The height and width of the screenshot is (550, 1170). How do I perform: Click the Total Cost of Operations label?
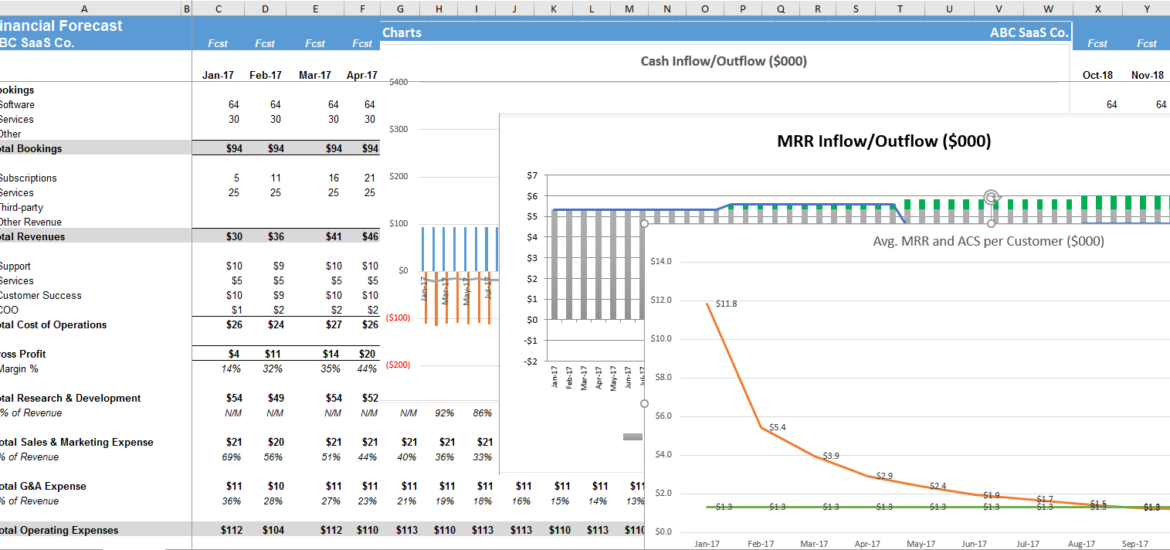click(54, 325)
